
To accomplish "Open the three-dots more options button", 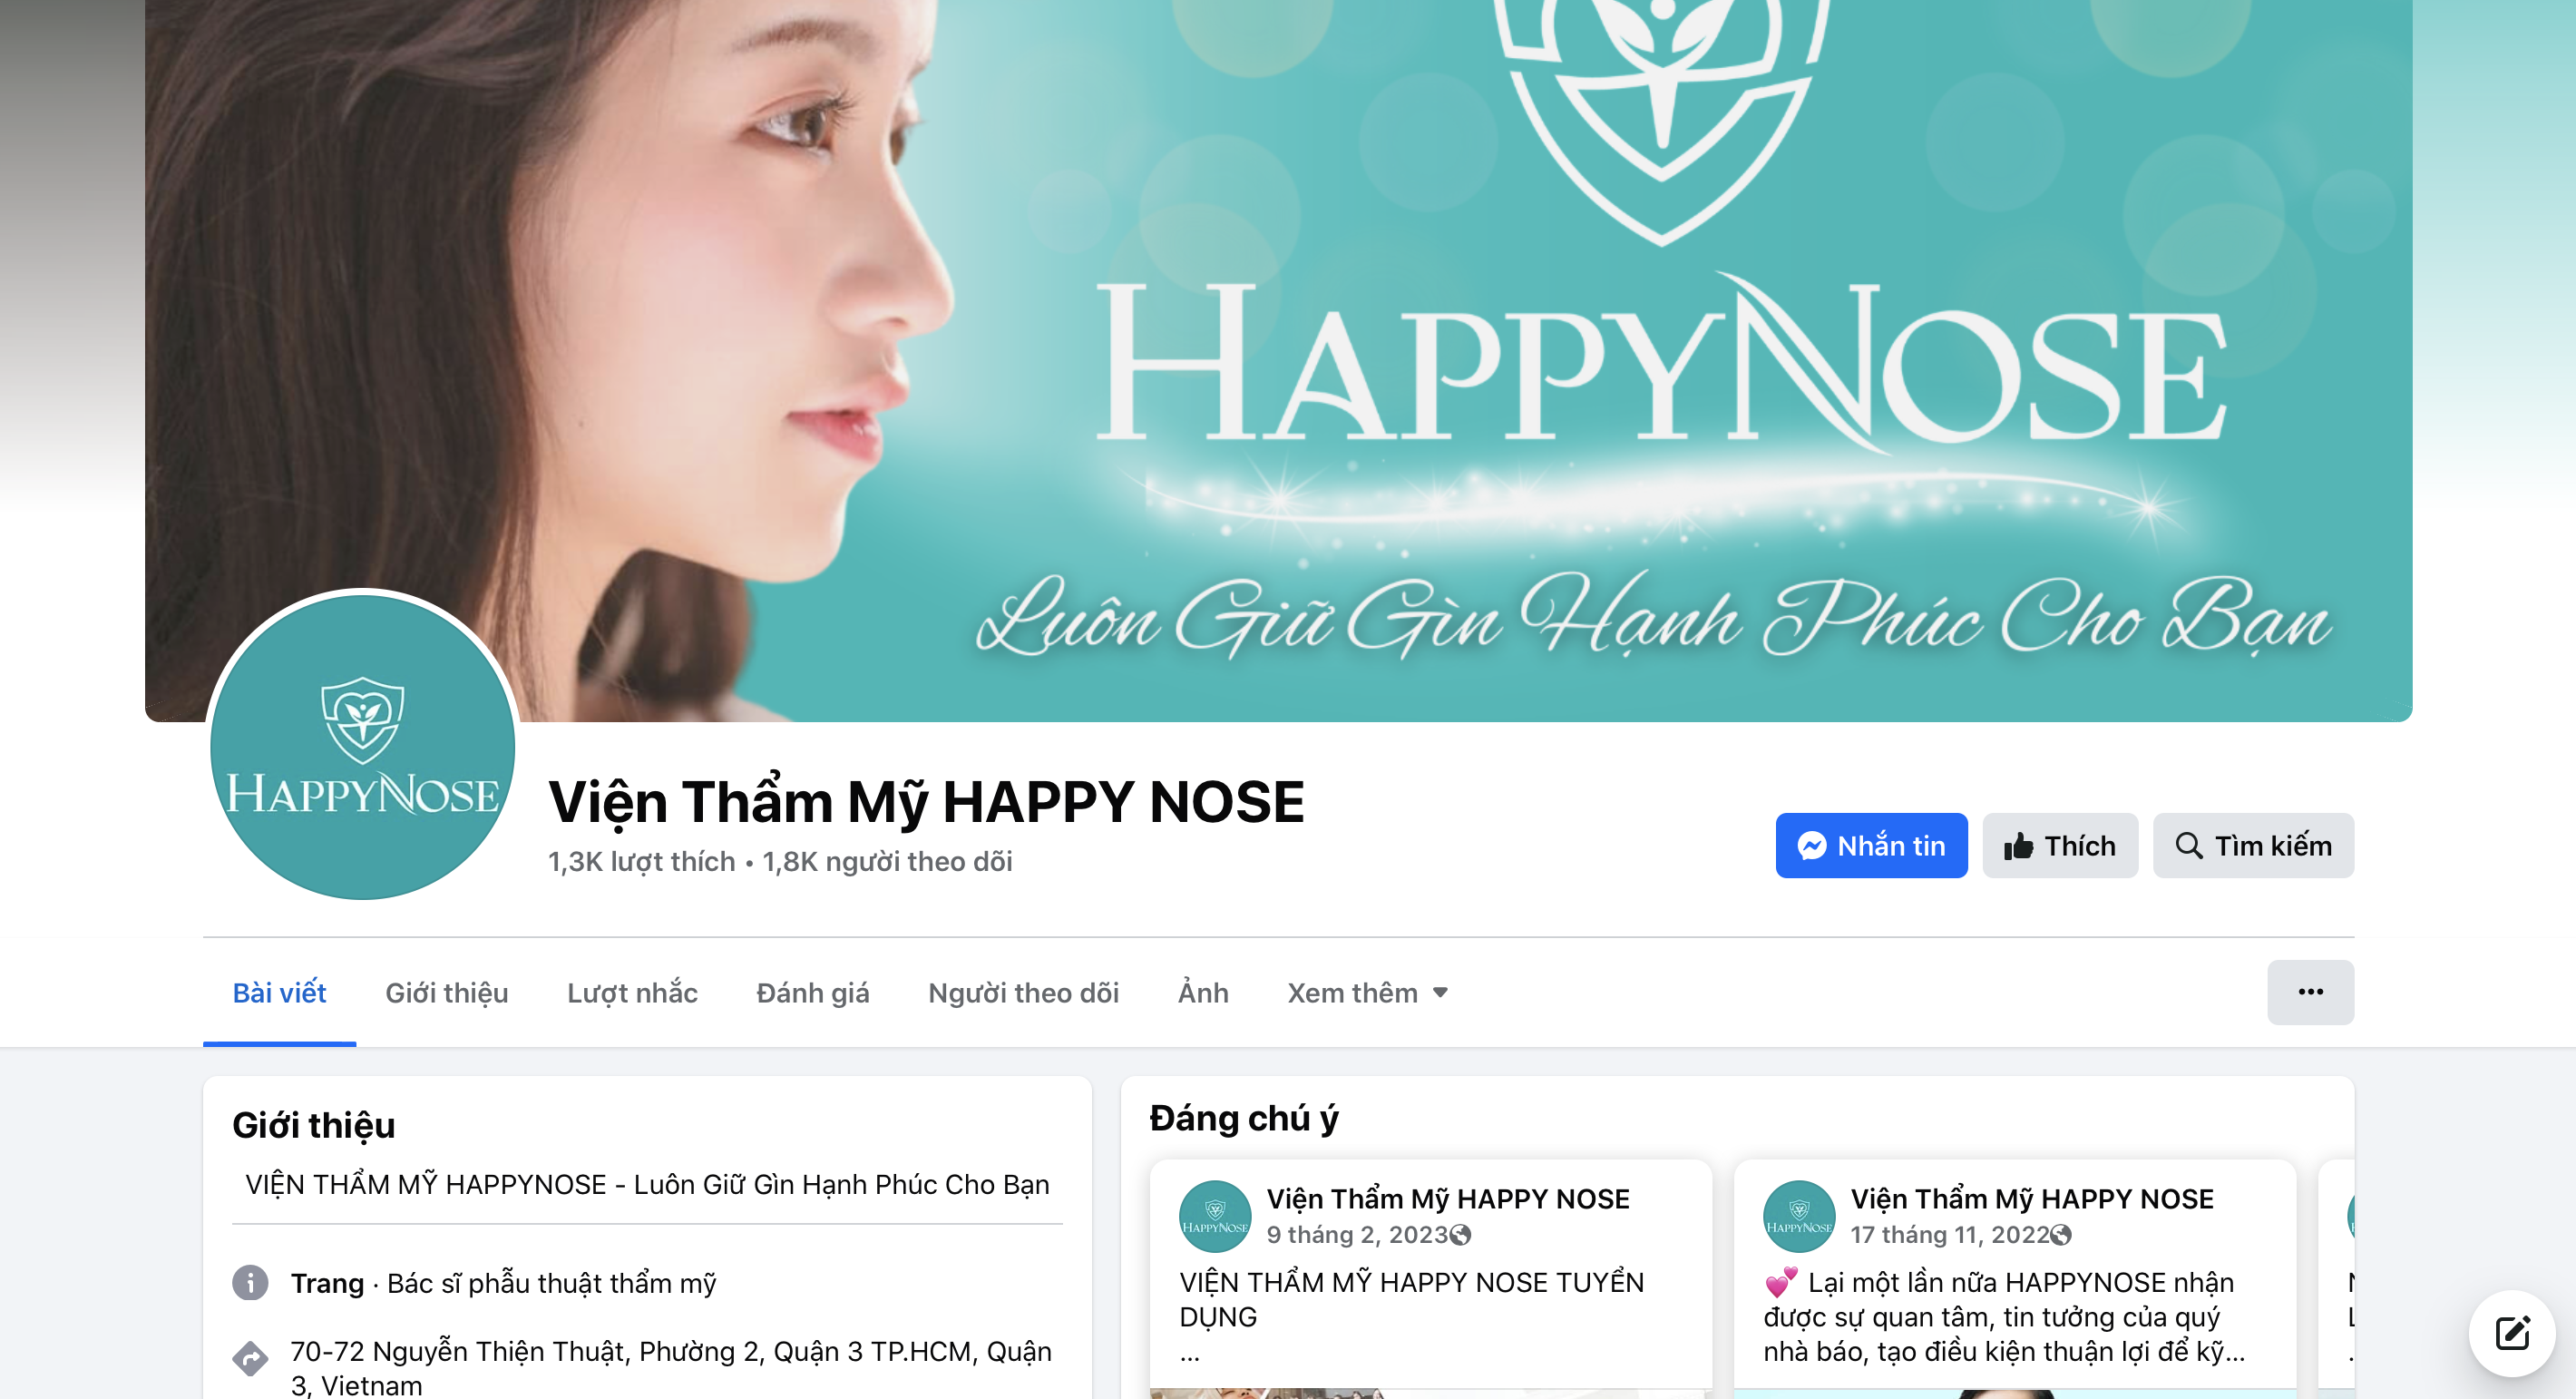I will (2309, 992).
